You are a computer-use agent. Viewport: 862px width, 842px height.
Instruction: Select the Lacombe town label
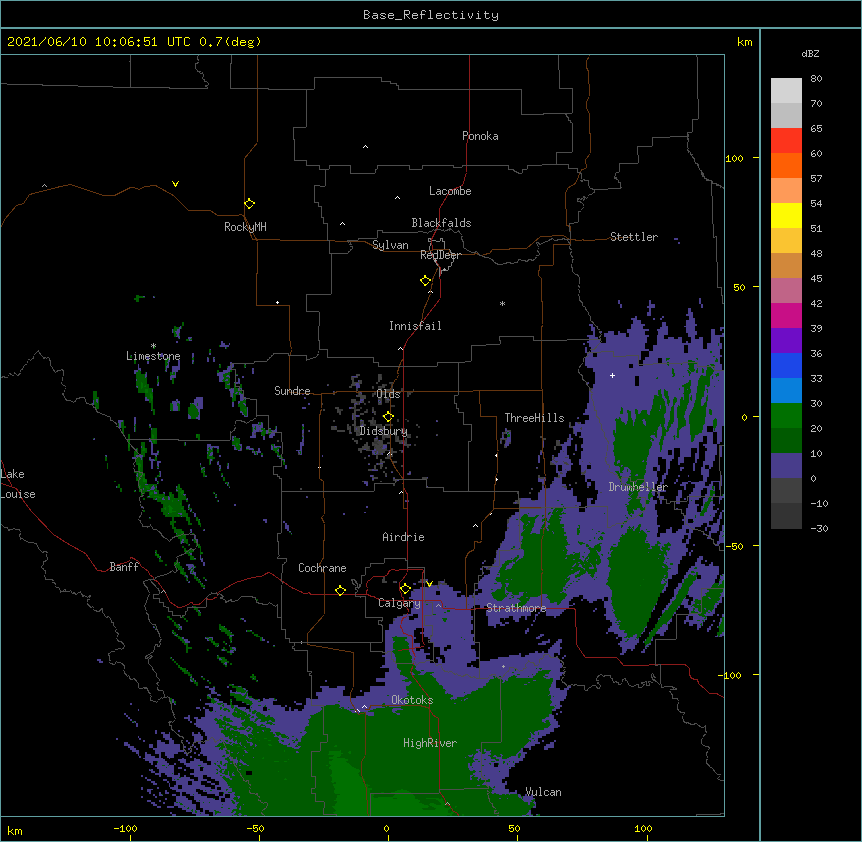(x=450, y=191)
